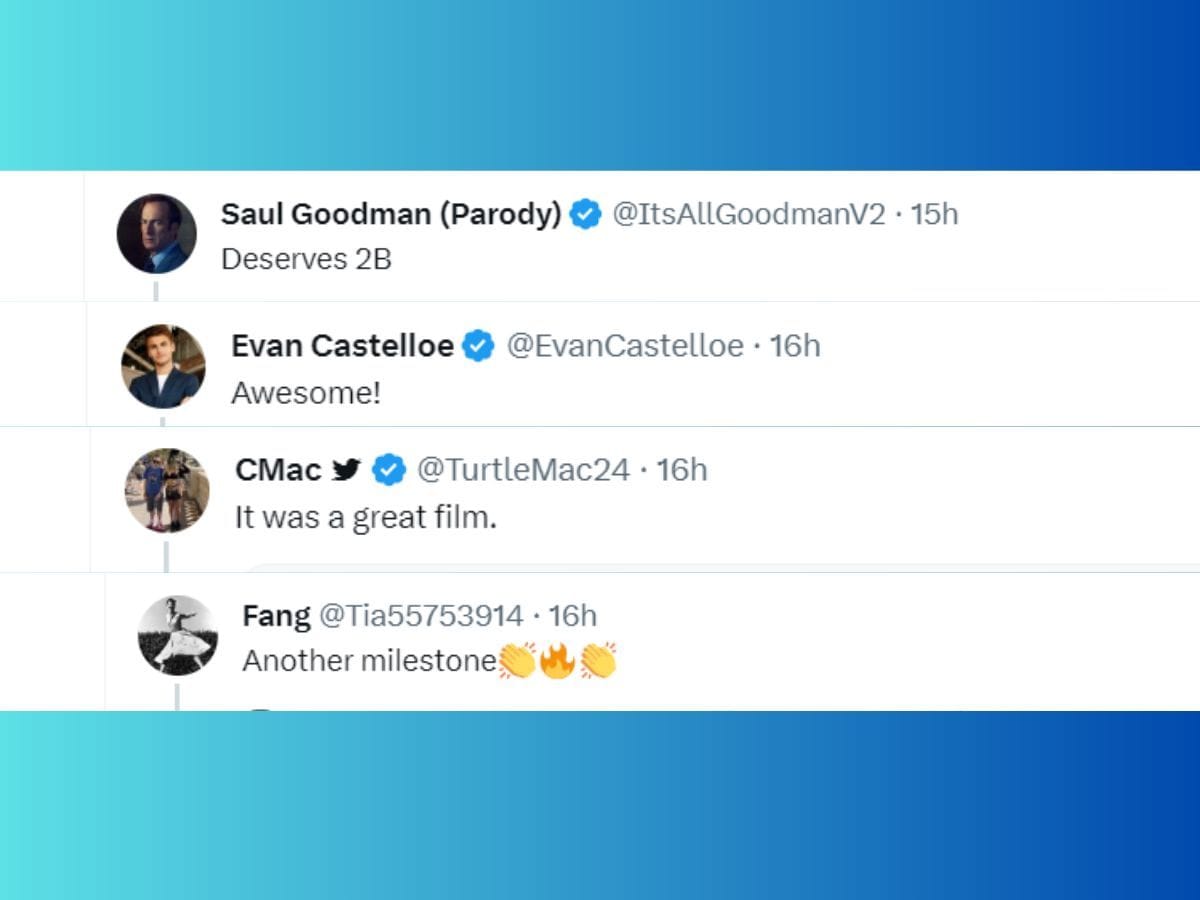Visit the @Tia55753914 handle
Screen dimensions: 1200x900
(x=420, y=615)
